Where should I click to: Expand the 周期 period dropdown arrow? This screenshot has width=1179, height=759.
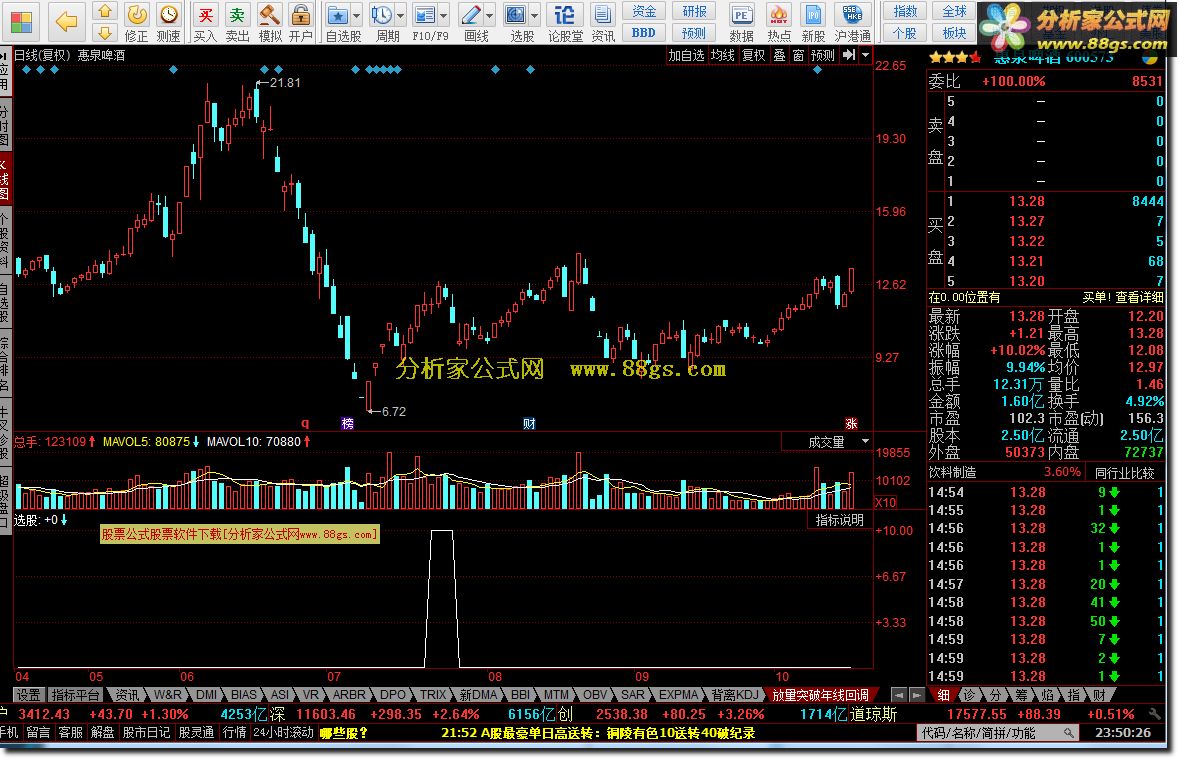pyautogui.click(x=401, y=15)
